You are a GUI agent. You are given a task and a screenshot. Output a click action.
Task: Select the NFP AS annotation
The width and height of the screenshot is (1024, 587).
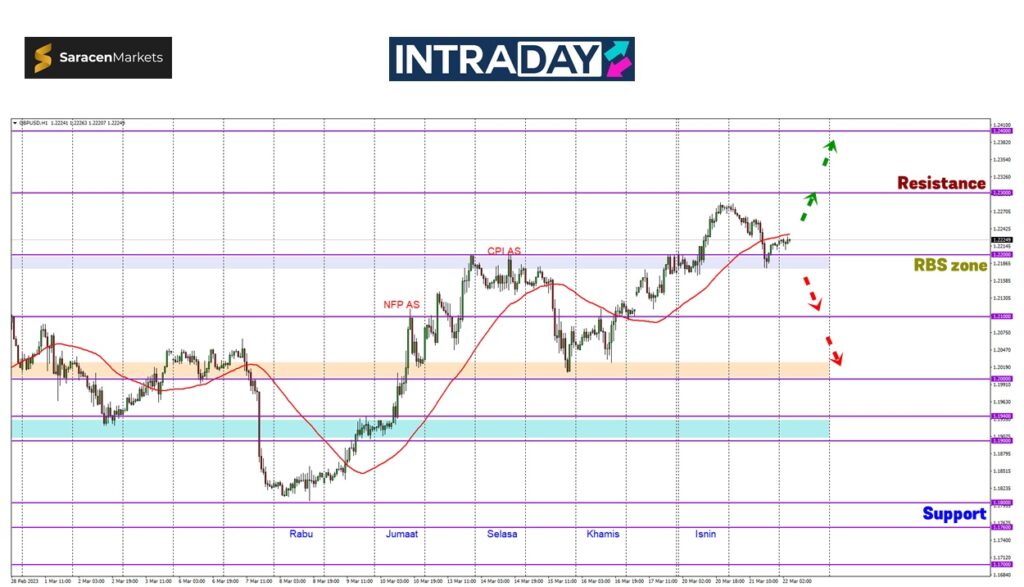click(400, 304)
